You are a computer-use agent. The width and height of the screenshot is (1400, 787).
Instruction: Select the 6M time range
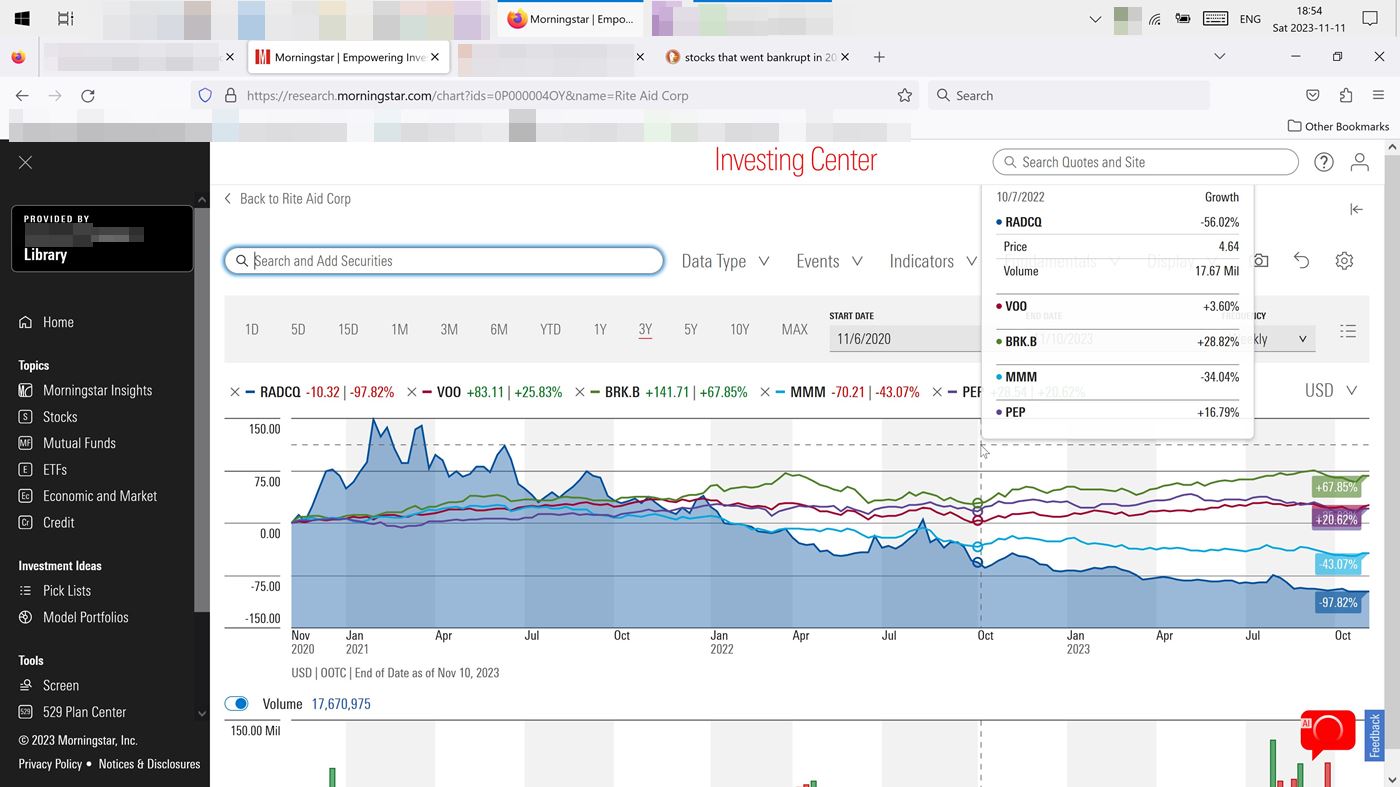(x=499, y=329)
